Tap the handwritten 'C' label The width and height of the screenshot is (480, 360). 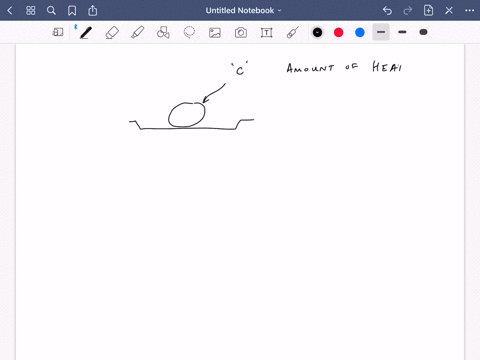click(x=240, y=69)
